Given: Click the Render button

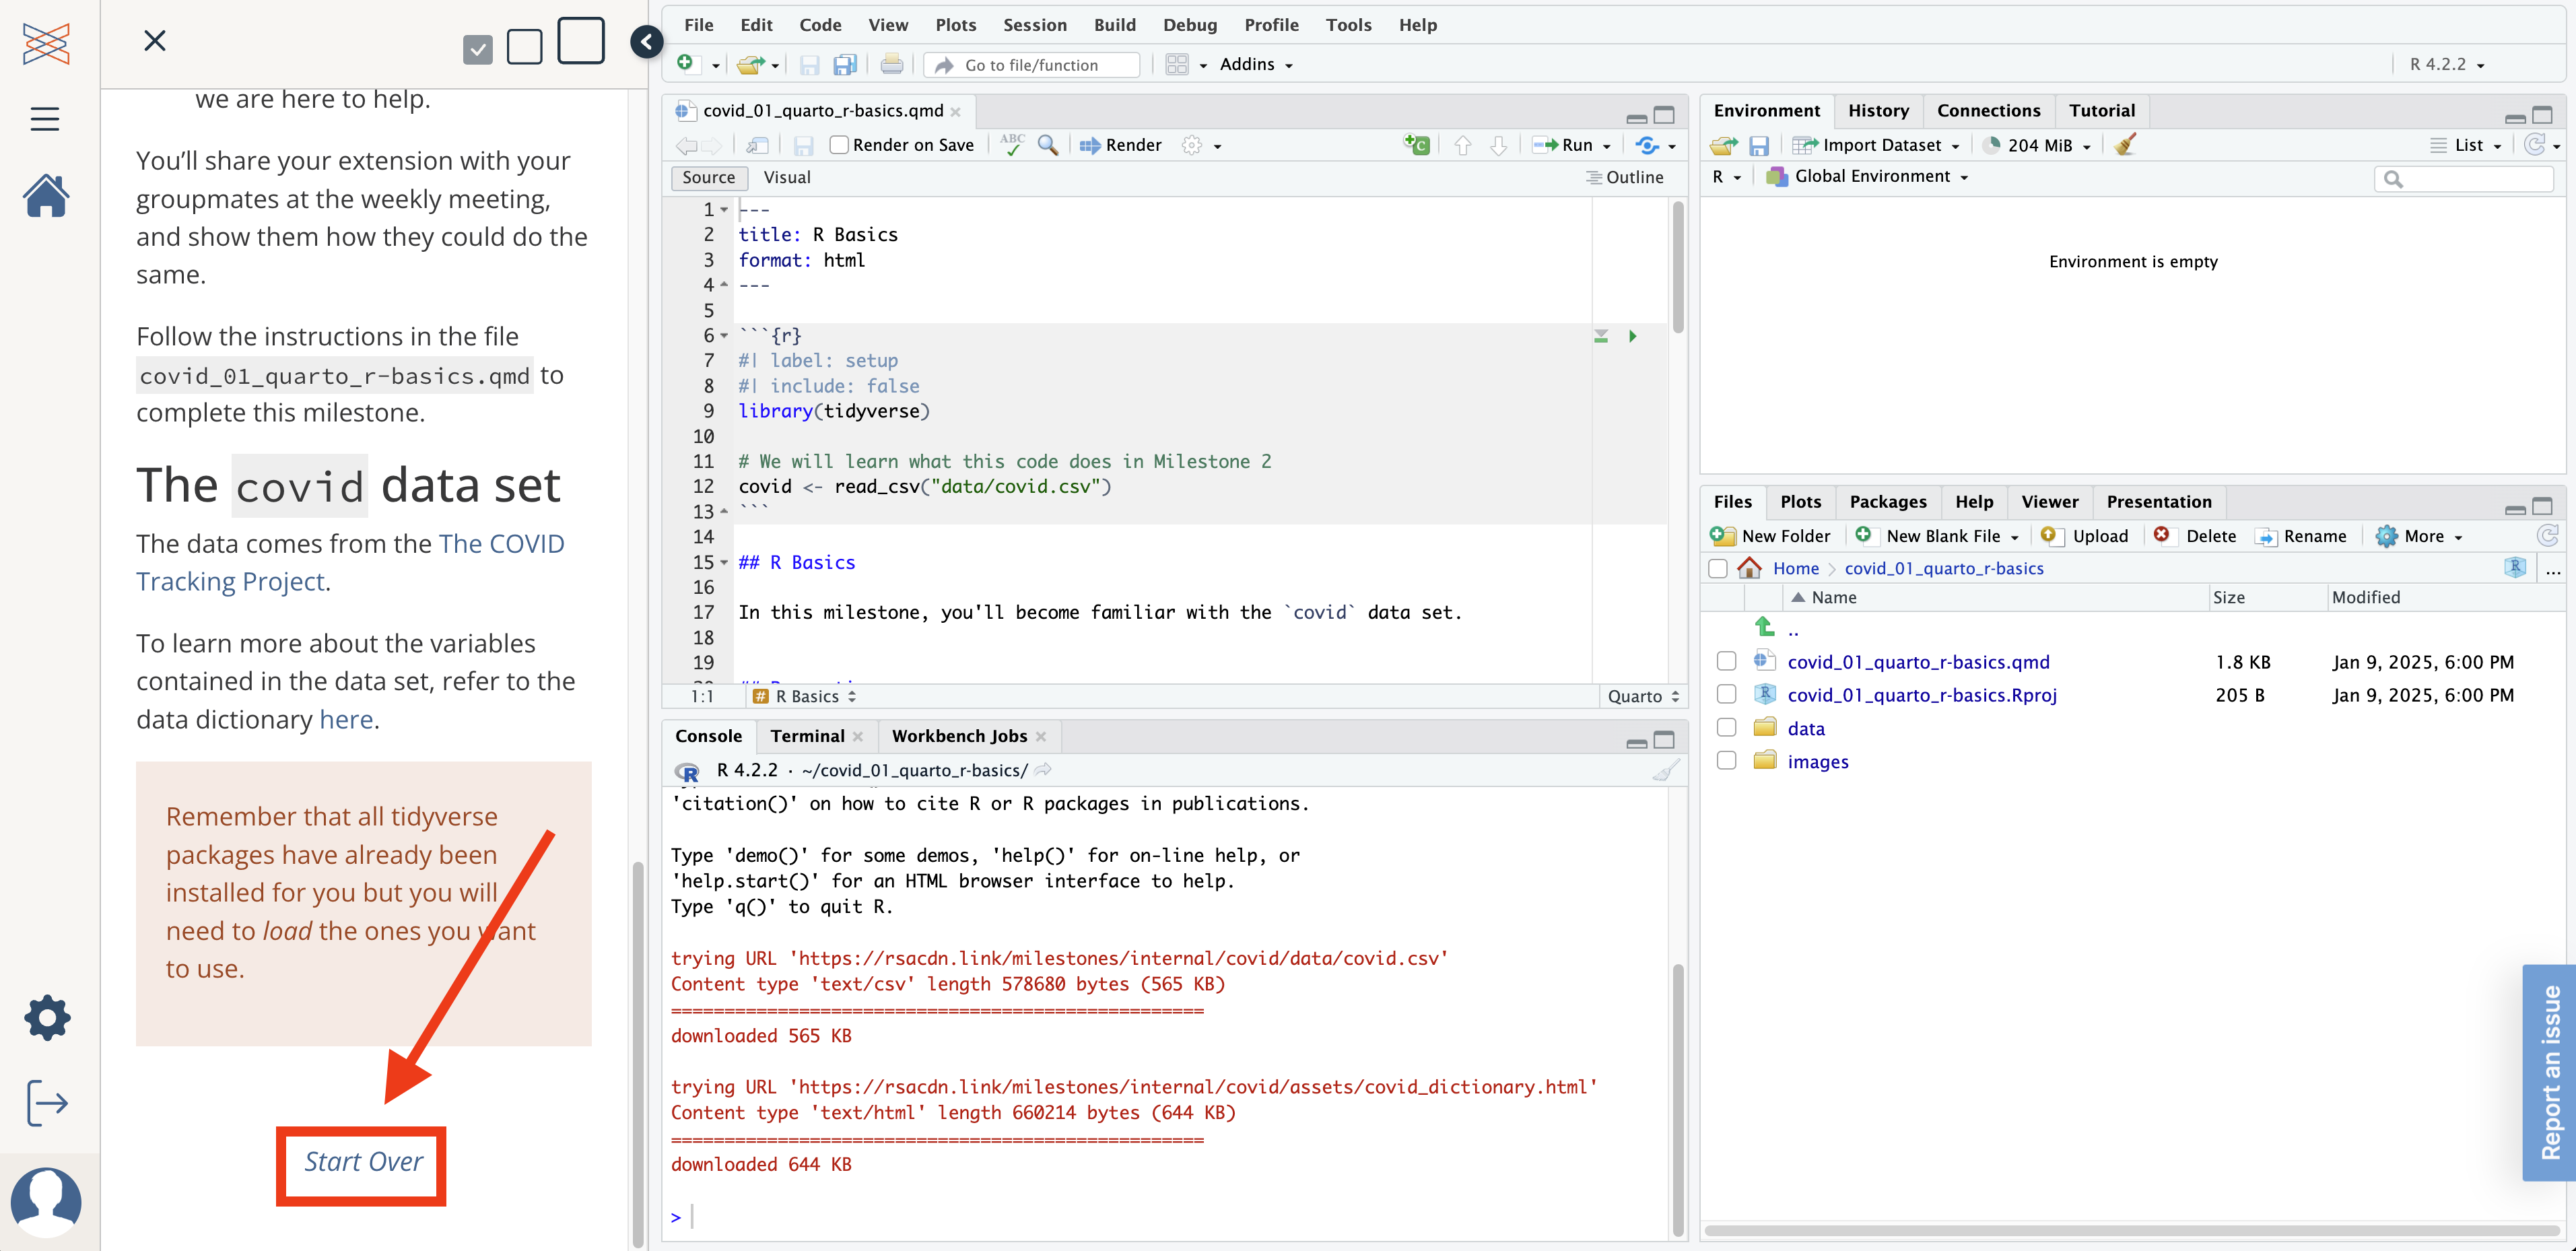Looking at the screenshot, I should tap(1121, 145).
